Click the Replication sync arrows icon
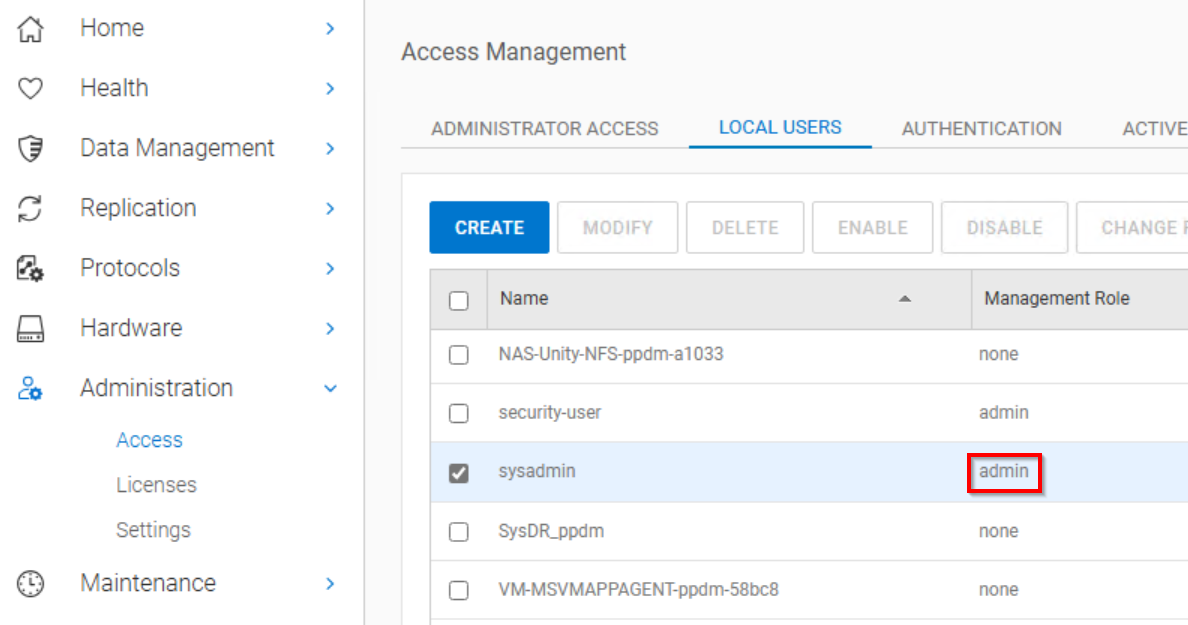This screenshot has width=1188, height=625. coord(31,208)
